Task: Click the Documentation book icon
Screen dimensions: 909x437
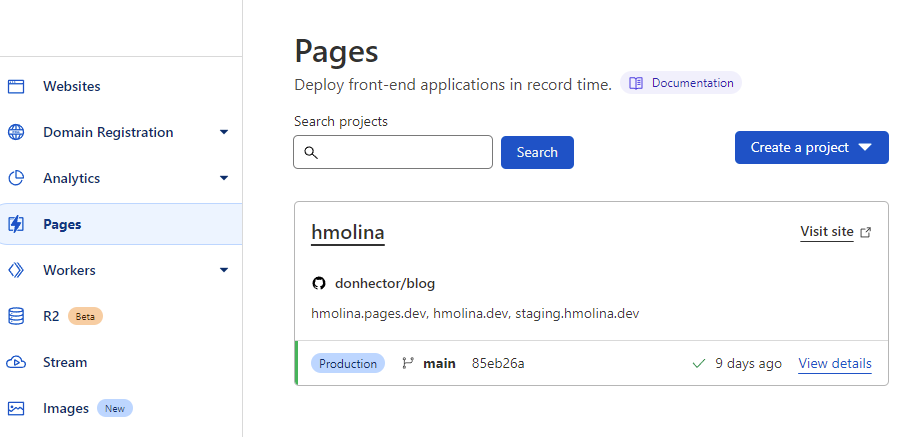Action: (636, 83)
